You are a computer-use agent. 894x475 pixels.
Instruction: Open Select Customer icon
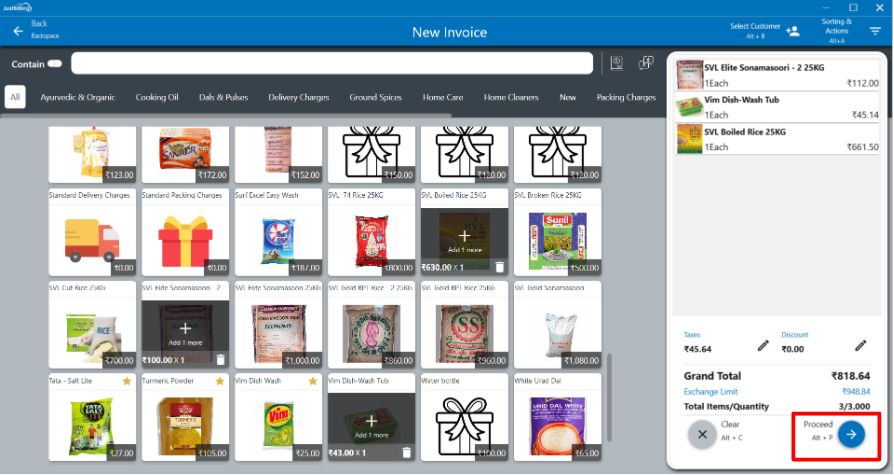pyautogui.click(x=792, y=31)
